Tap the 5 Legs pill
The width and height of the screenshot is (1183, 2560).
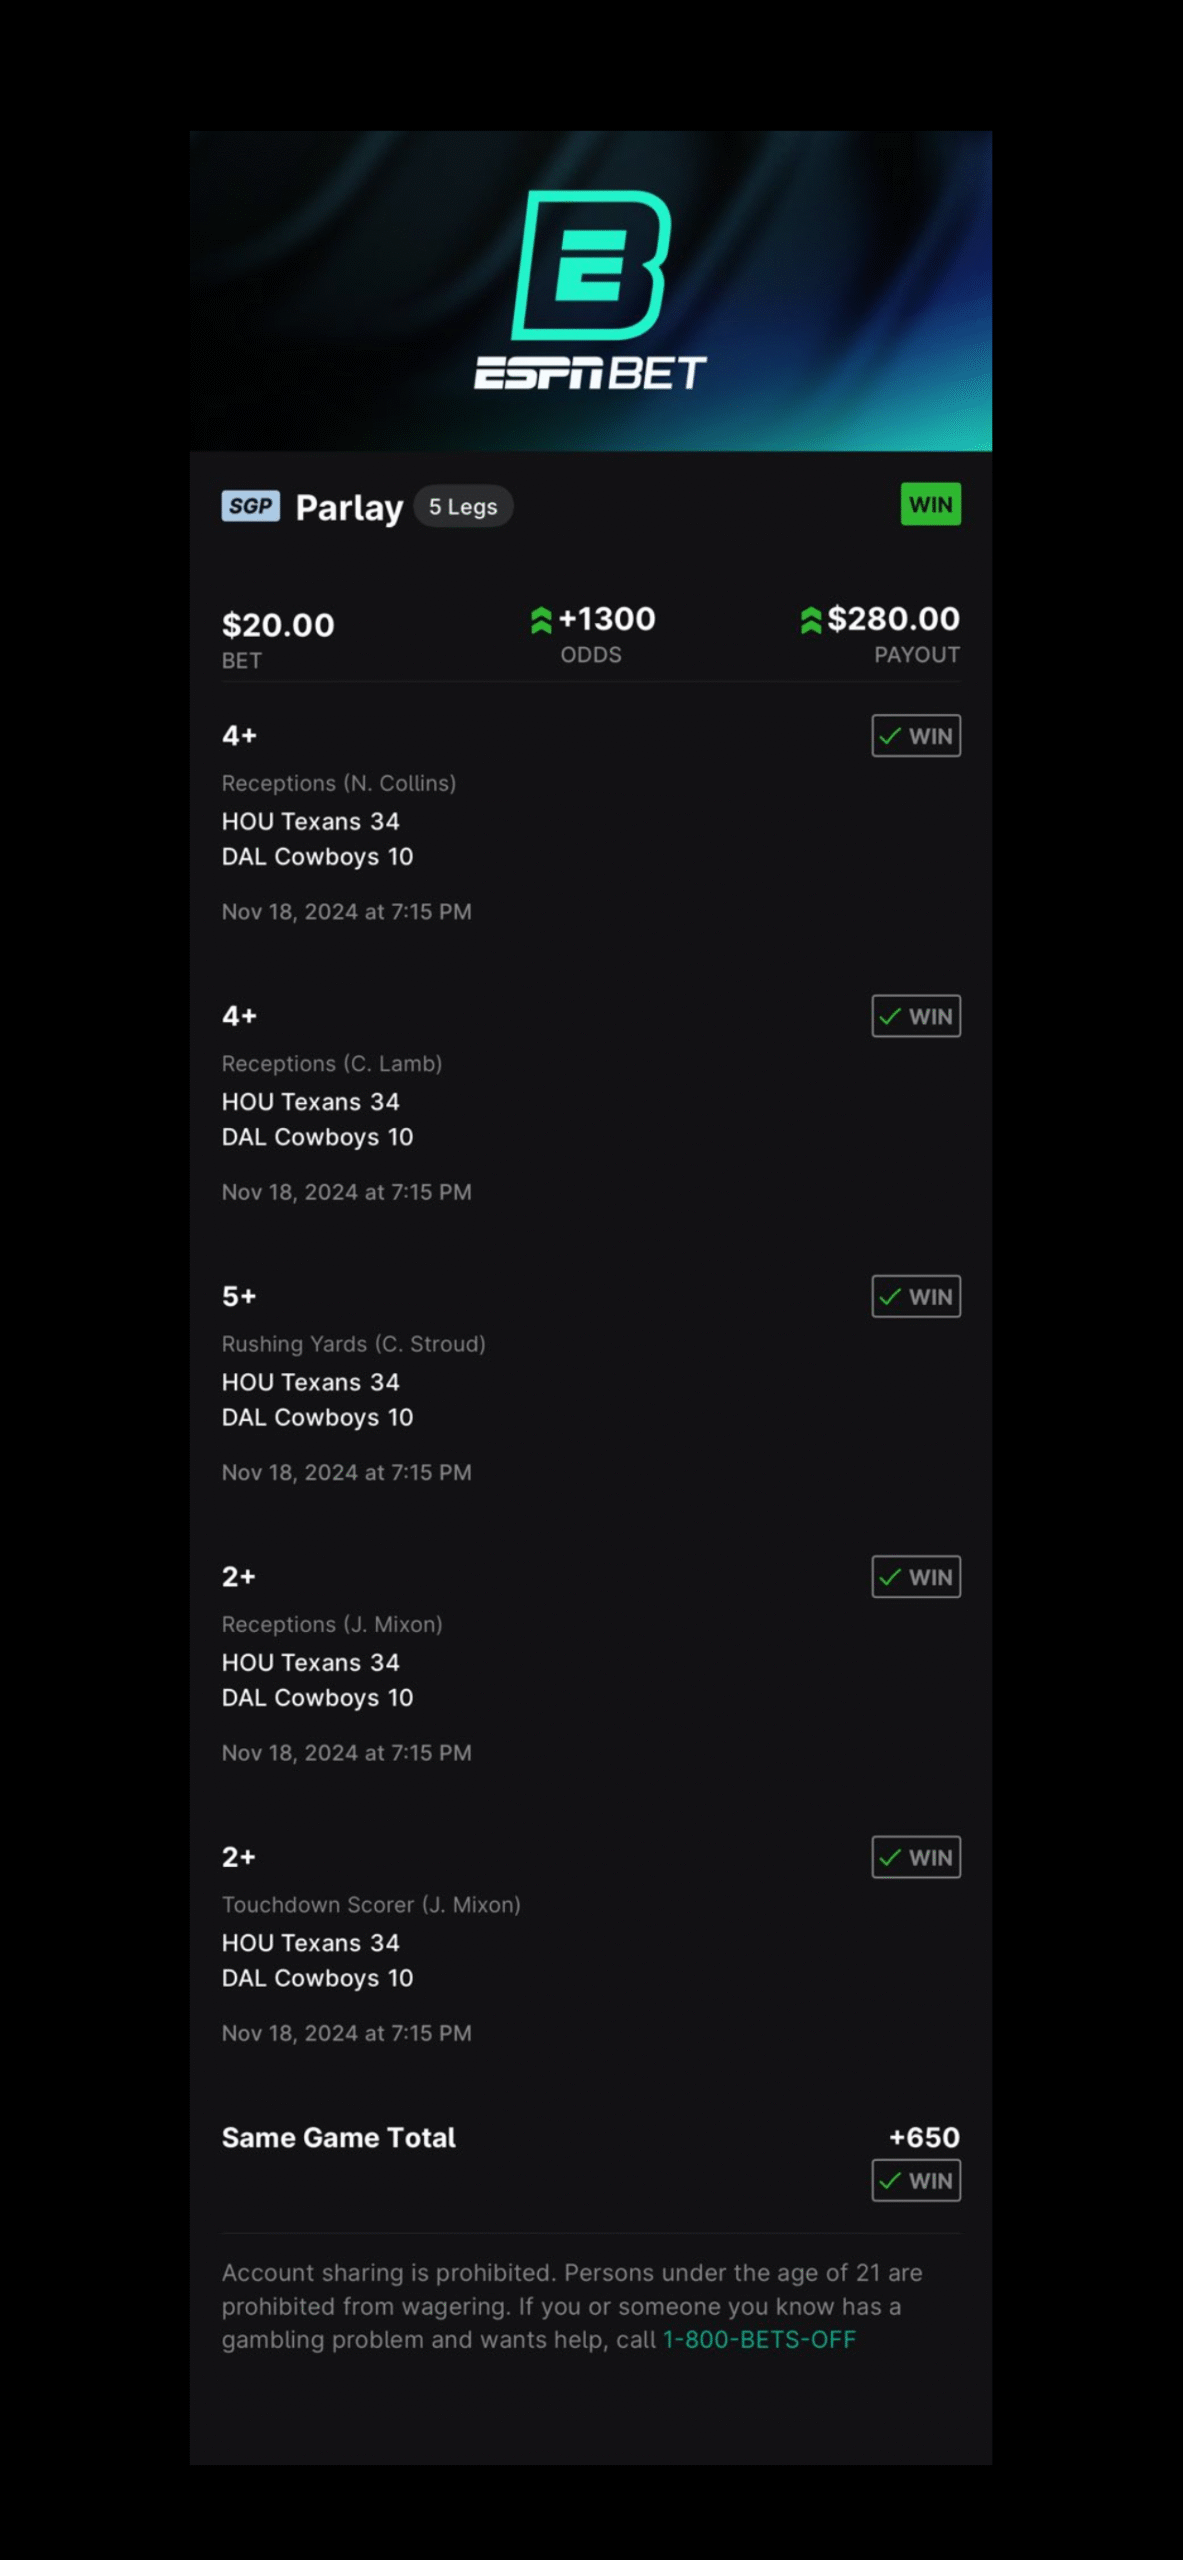(463, 507)
